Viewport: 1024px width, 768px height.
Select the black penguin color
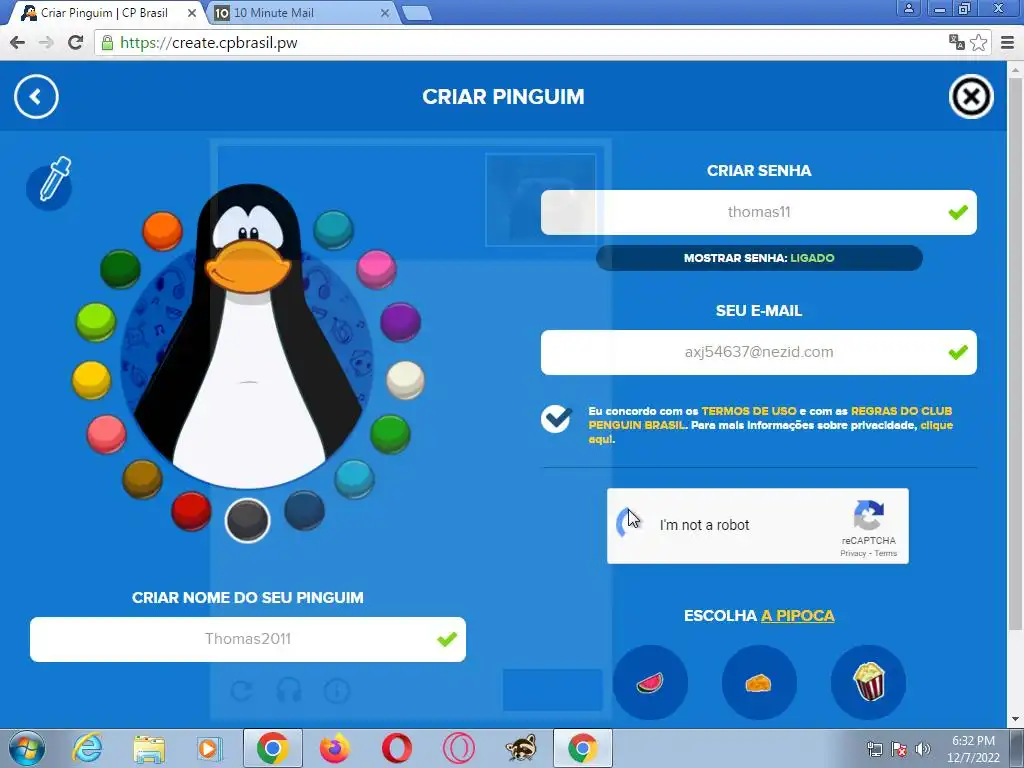(248, 520)
